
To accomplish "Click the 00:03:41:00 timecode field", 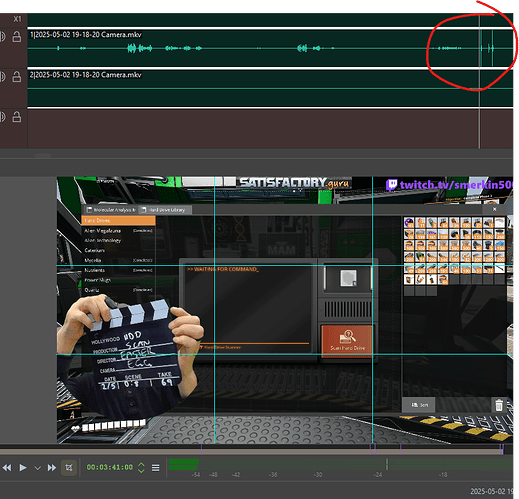I will coord(110,467).
